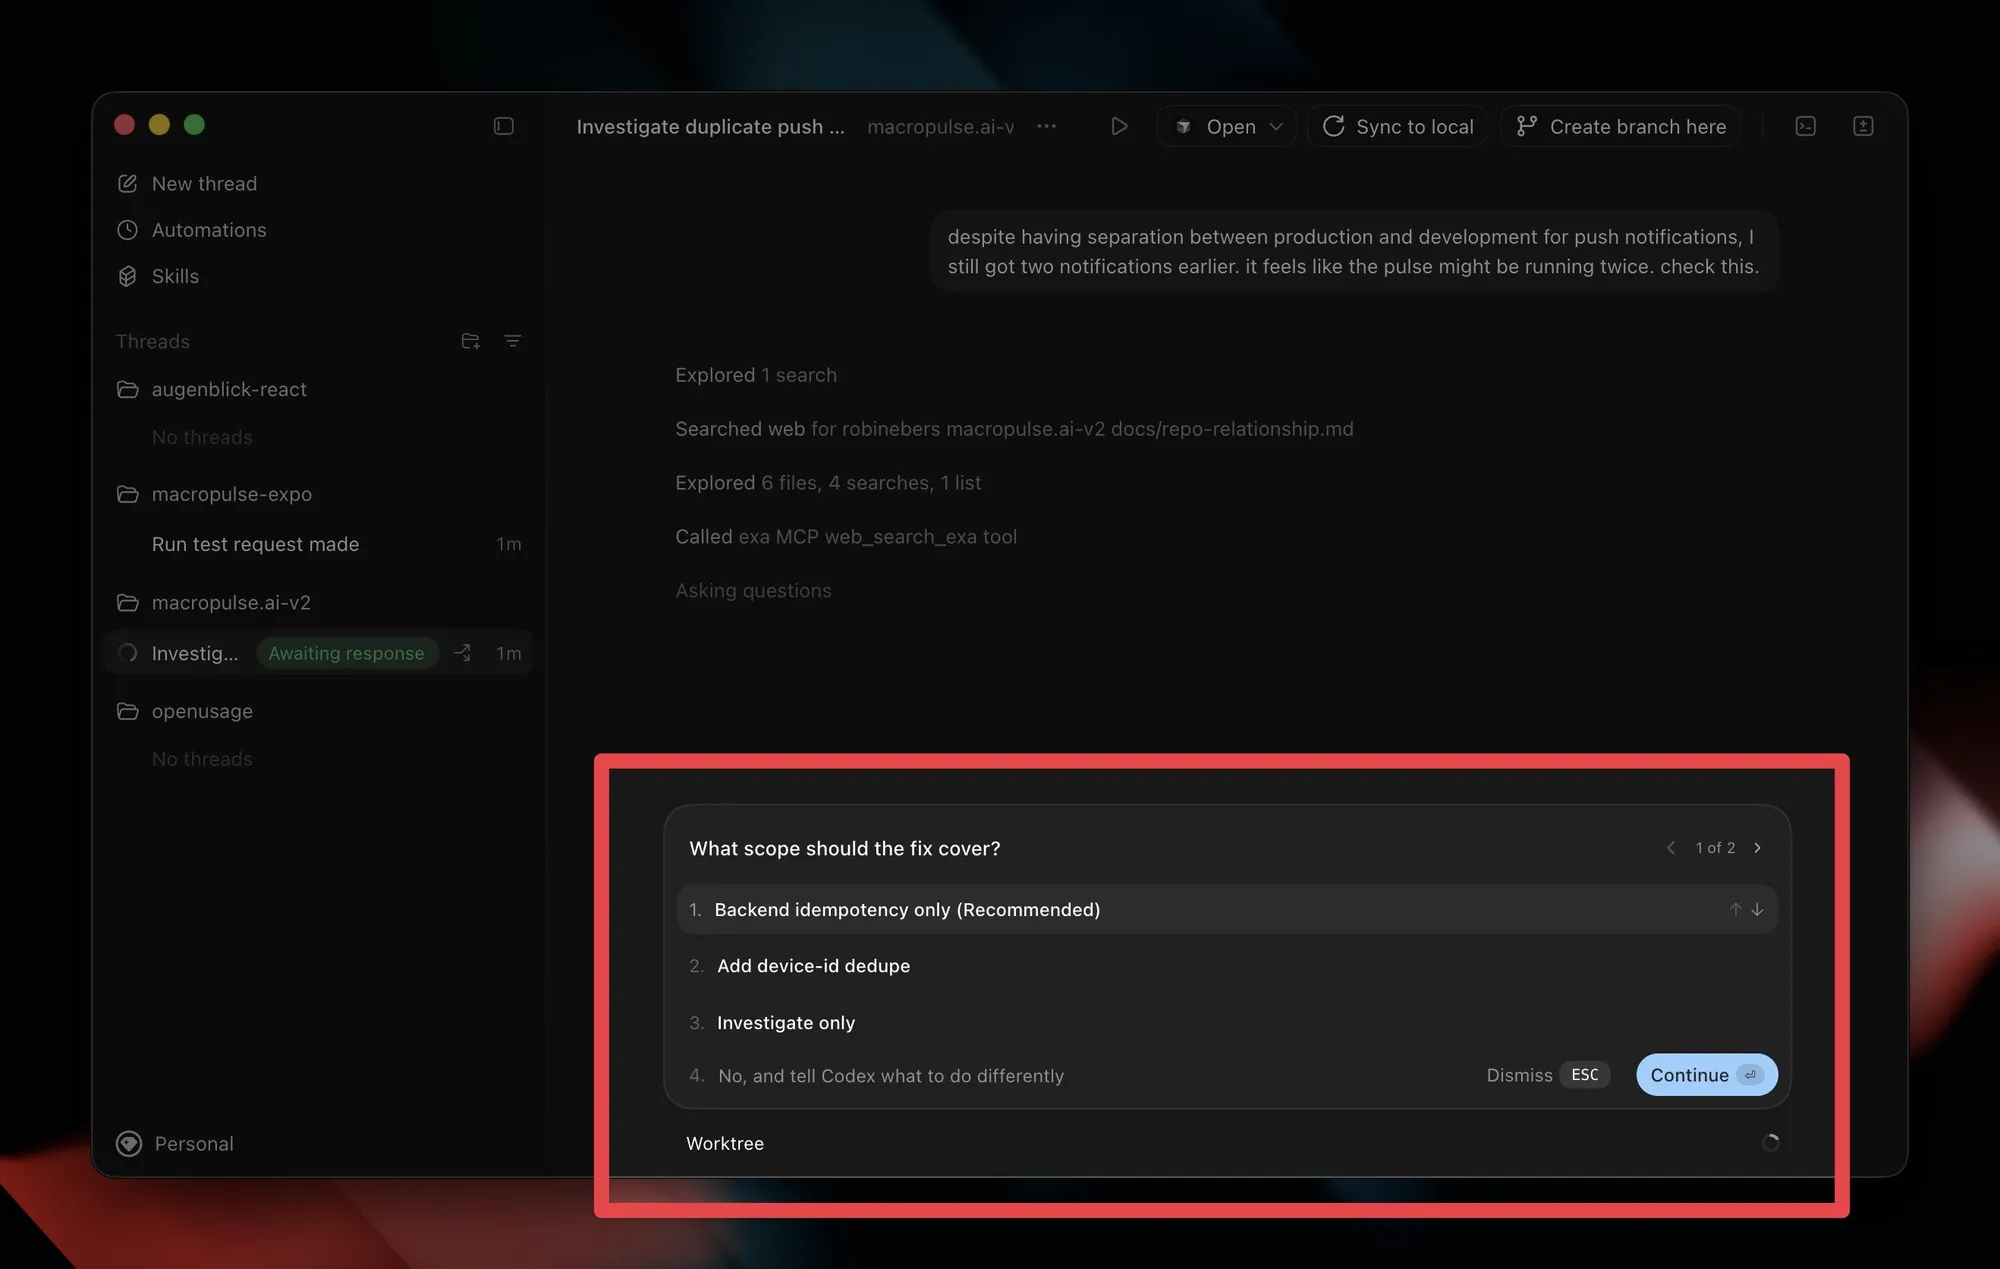Open the thread more options ellipsis
Image resolution: width=2000 pixels, height=1269 pixels.
(x=1047, y=126)
